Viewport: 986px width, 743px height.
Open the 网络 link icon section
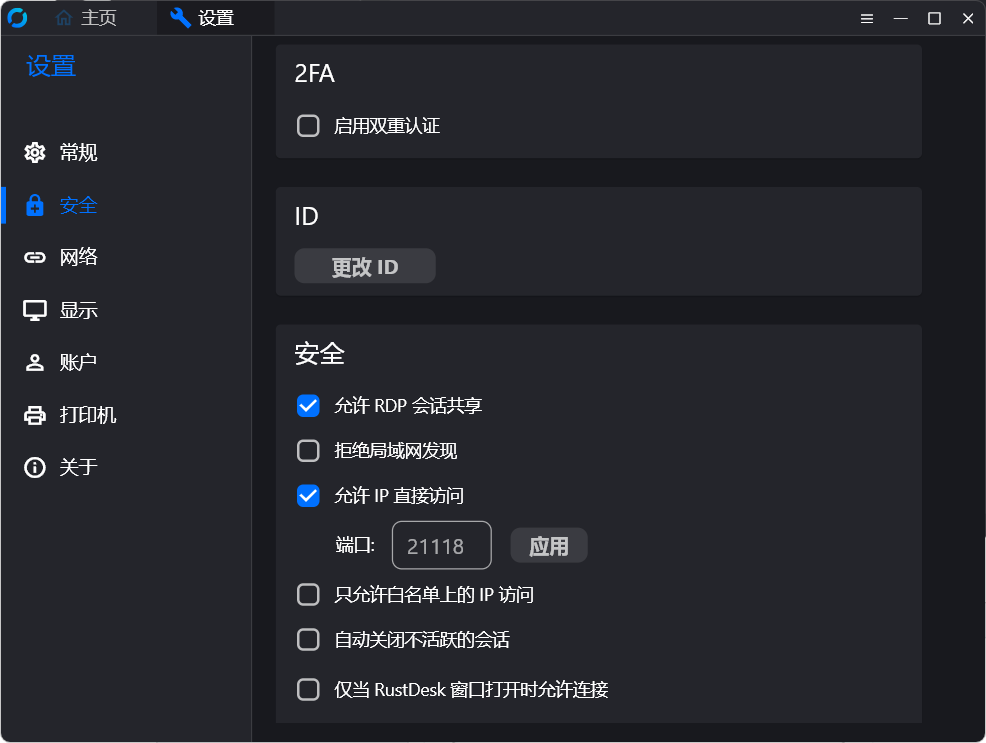[x=35, y=258]
